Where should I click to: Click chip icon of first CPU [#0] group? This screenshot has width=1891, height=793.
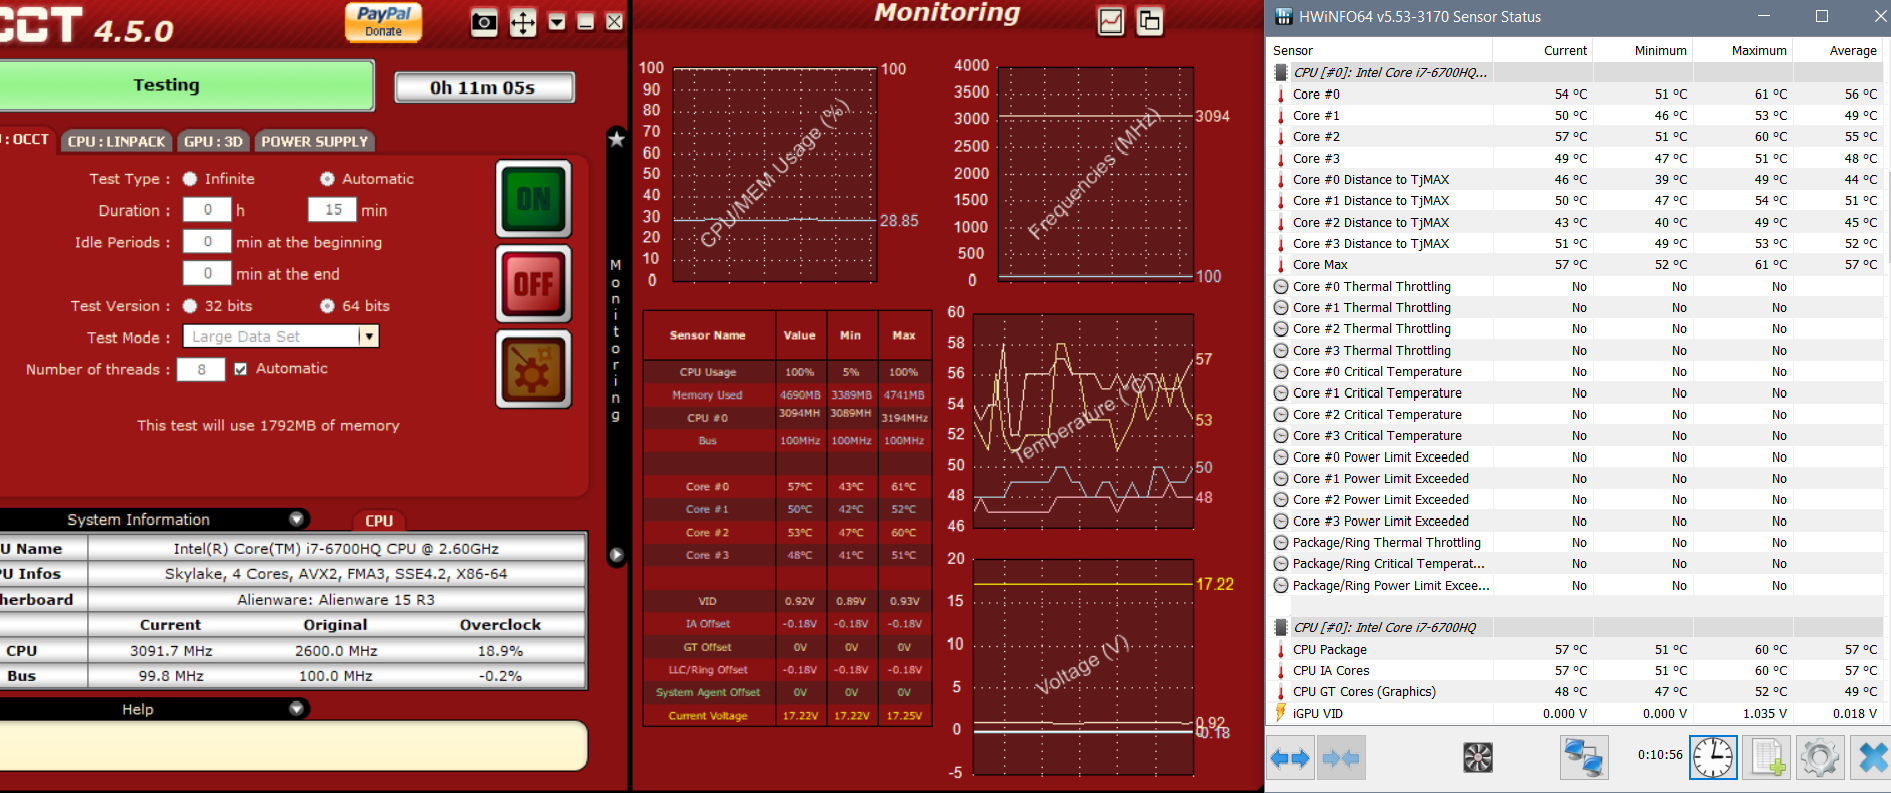(1281, 72)
